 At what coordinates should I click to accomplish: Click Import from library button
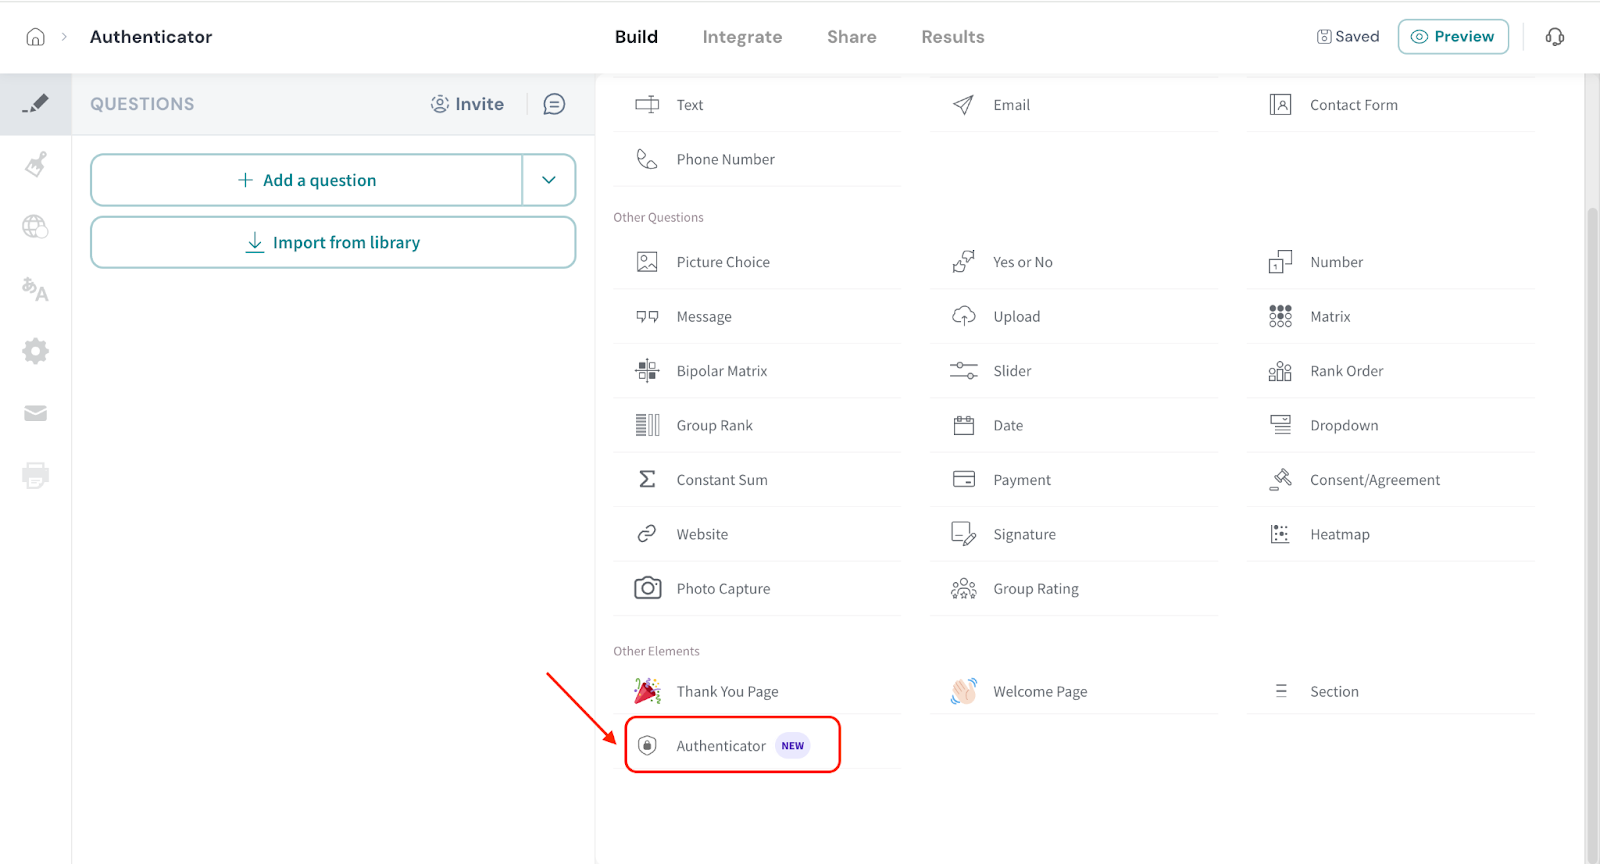pos(333,243)
